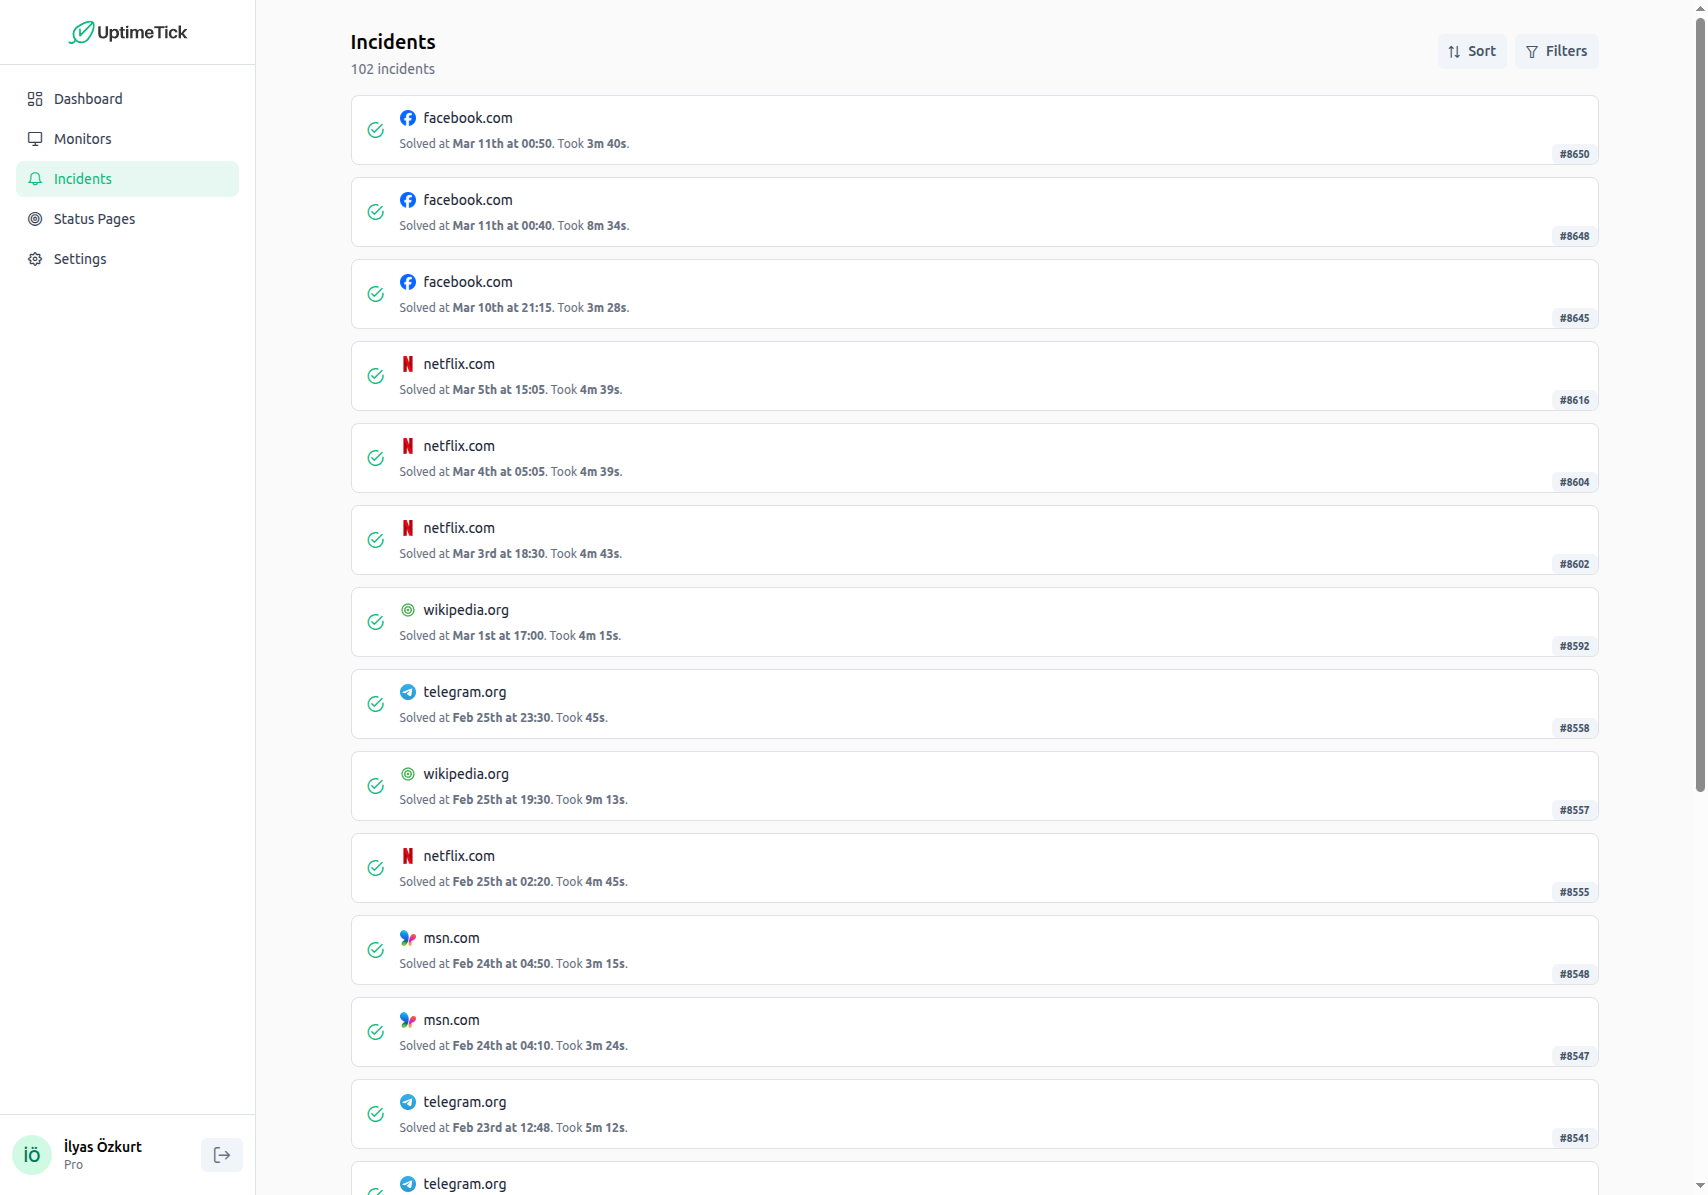
Task: Click the Telegram icon on incident #8558
Action: [x=408, y=692]
